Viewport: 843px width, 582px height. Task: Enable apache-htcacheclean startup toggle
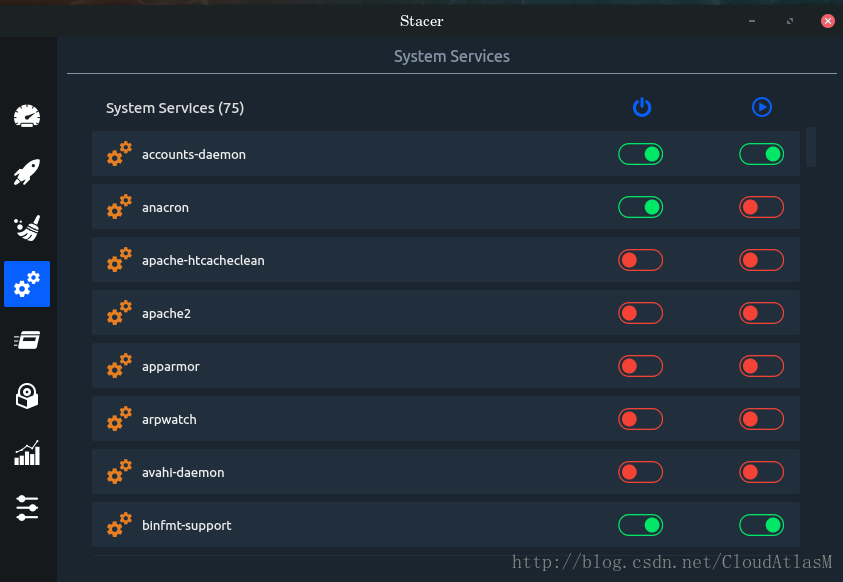pyautogui.click(x=640, y=260)
